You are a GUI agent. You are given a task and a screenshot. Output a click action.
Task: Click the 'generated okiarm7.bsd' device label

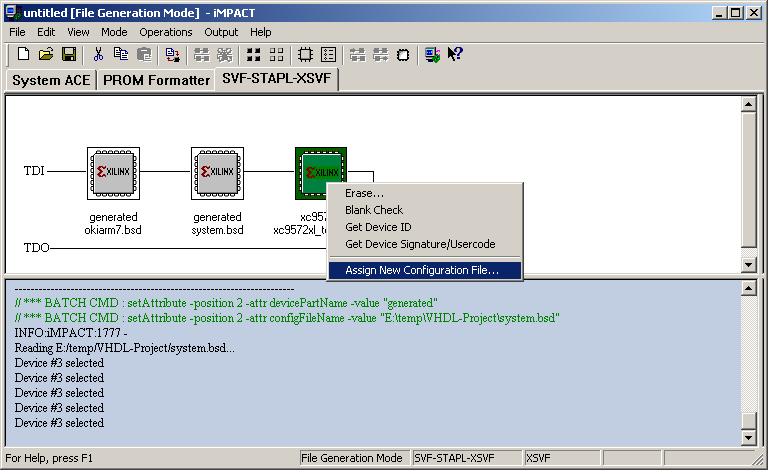tap(113, 224)
